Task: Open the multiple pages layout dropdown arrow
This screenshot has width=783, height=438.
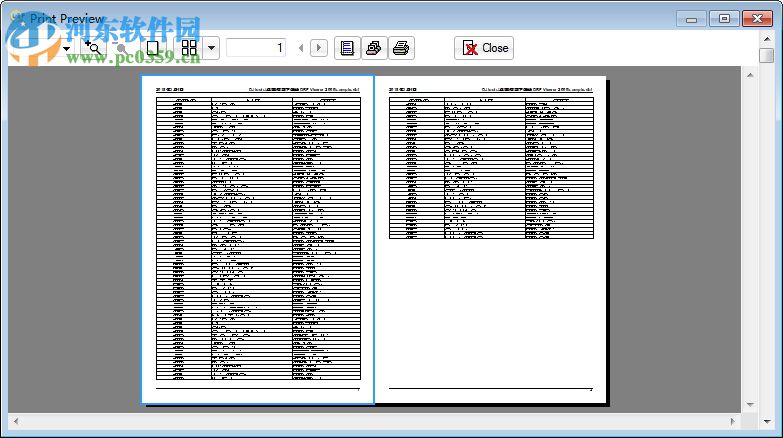Action: coord(211,48)
